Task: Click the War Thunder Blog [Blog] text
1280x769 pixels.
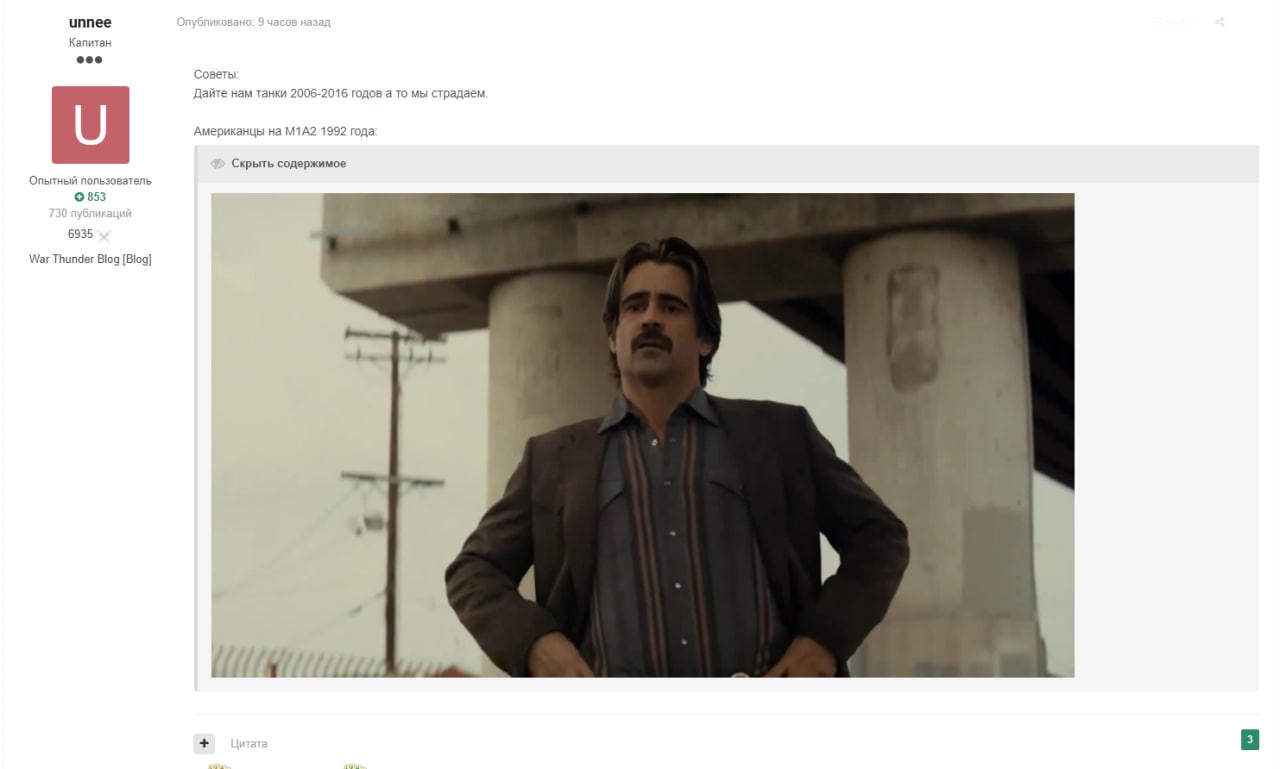Action: pyautogui.click(x=90, y=259)
